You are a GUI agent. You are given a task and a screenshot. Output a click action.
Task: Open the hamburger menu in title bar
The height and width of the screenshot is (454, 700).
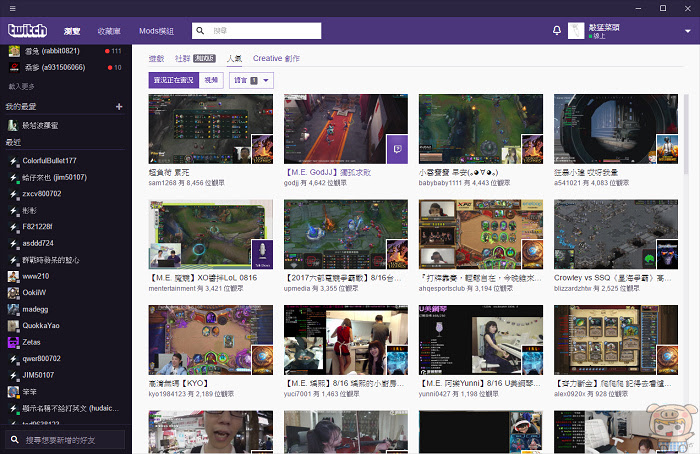point(12,8)
